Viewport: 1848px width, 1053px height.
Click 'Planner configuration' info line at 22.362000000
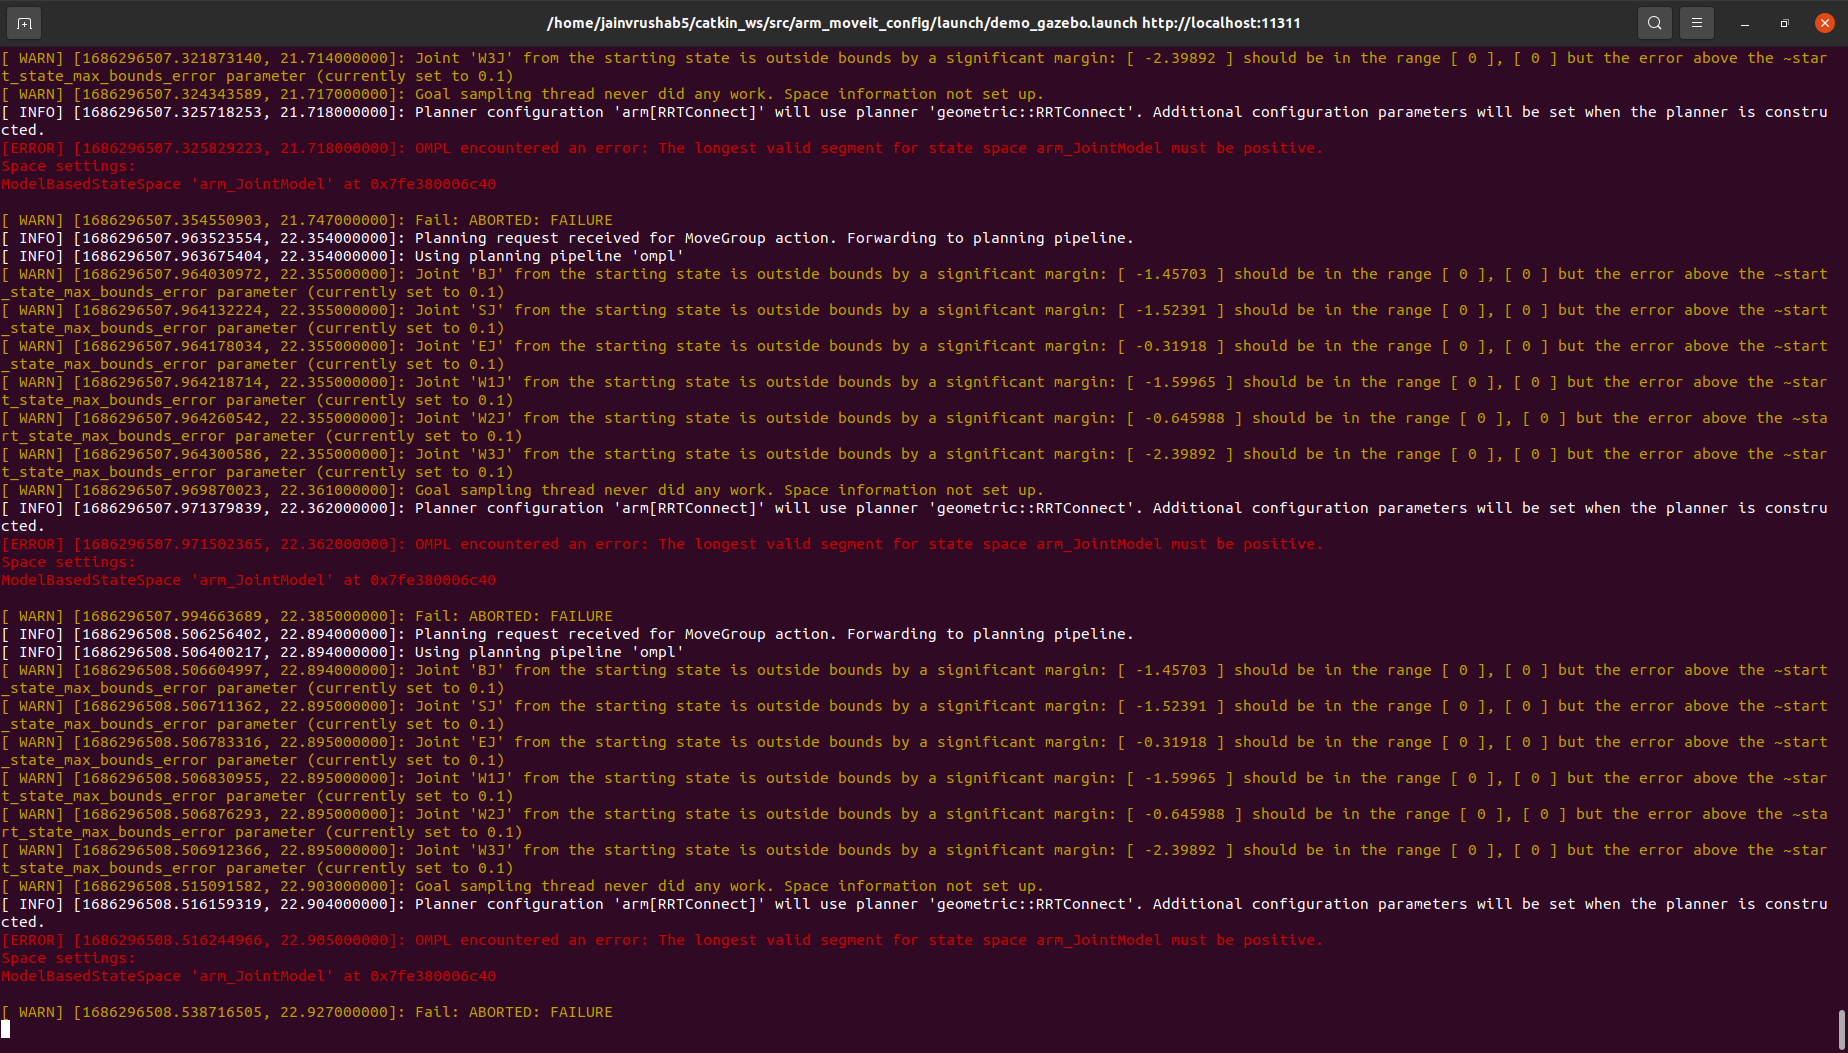914,517
